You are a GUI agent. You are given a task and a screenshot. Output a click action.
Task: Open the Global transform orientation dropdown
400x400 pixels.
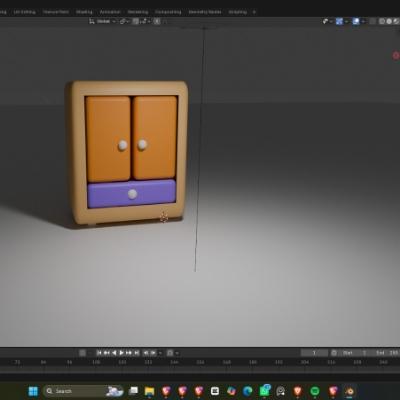[x=103, y=21]
